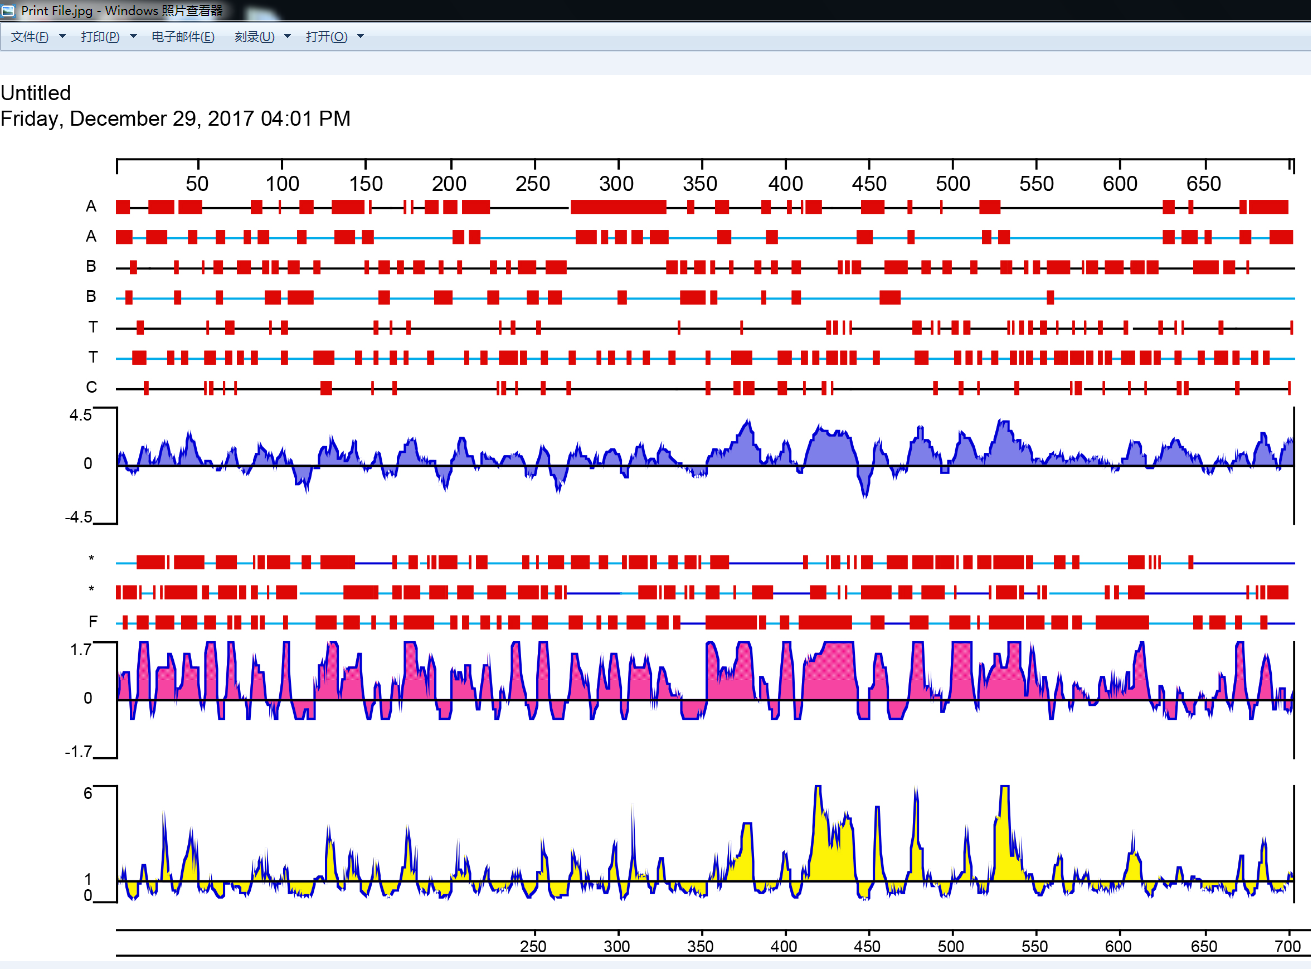Image resolution: width=1311 pixels, height=969 pixels.
Task: Open the 文件(F) menu
Action: tap(30, 37)
